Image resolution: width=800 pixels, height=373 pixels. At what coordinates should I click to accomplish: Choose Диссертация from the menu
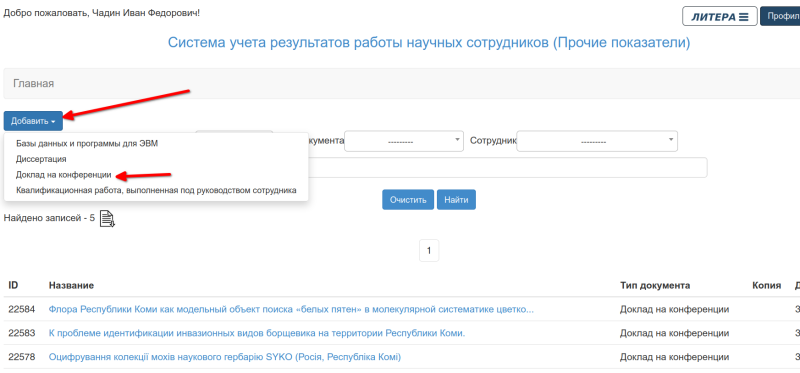coord(41,159)
